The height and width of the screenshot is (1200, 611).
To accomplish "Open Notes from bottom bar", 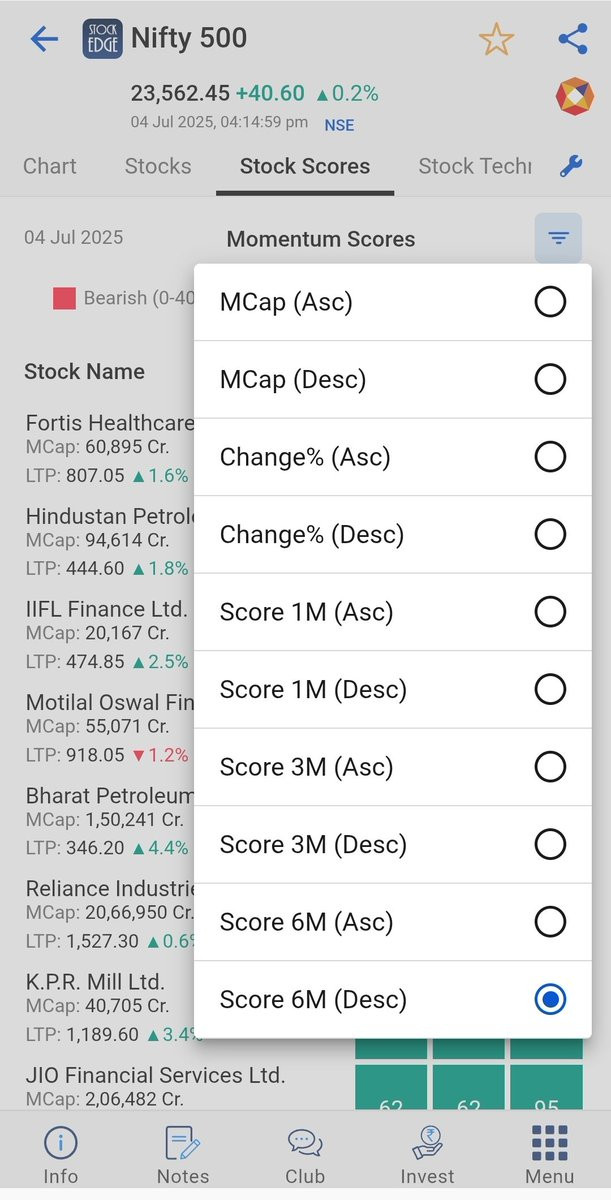I will tap(183, 1143).
